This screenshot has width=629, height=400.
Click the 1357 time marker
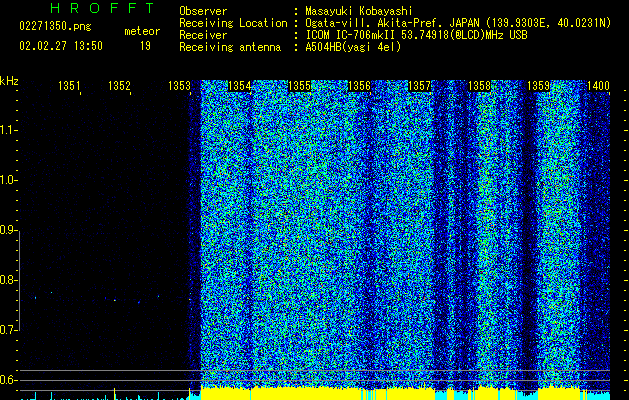pos(419,86)
